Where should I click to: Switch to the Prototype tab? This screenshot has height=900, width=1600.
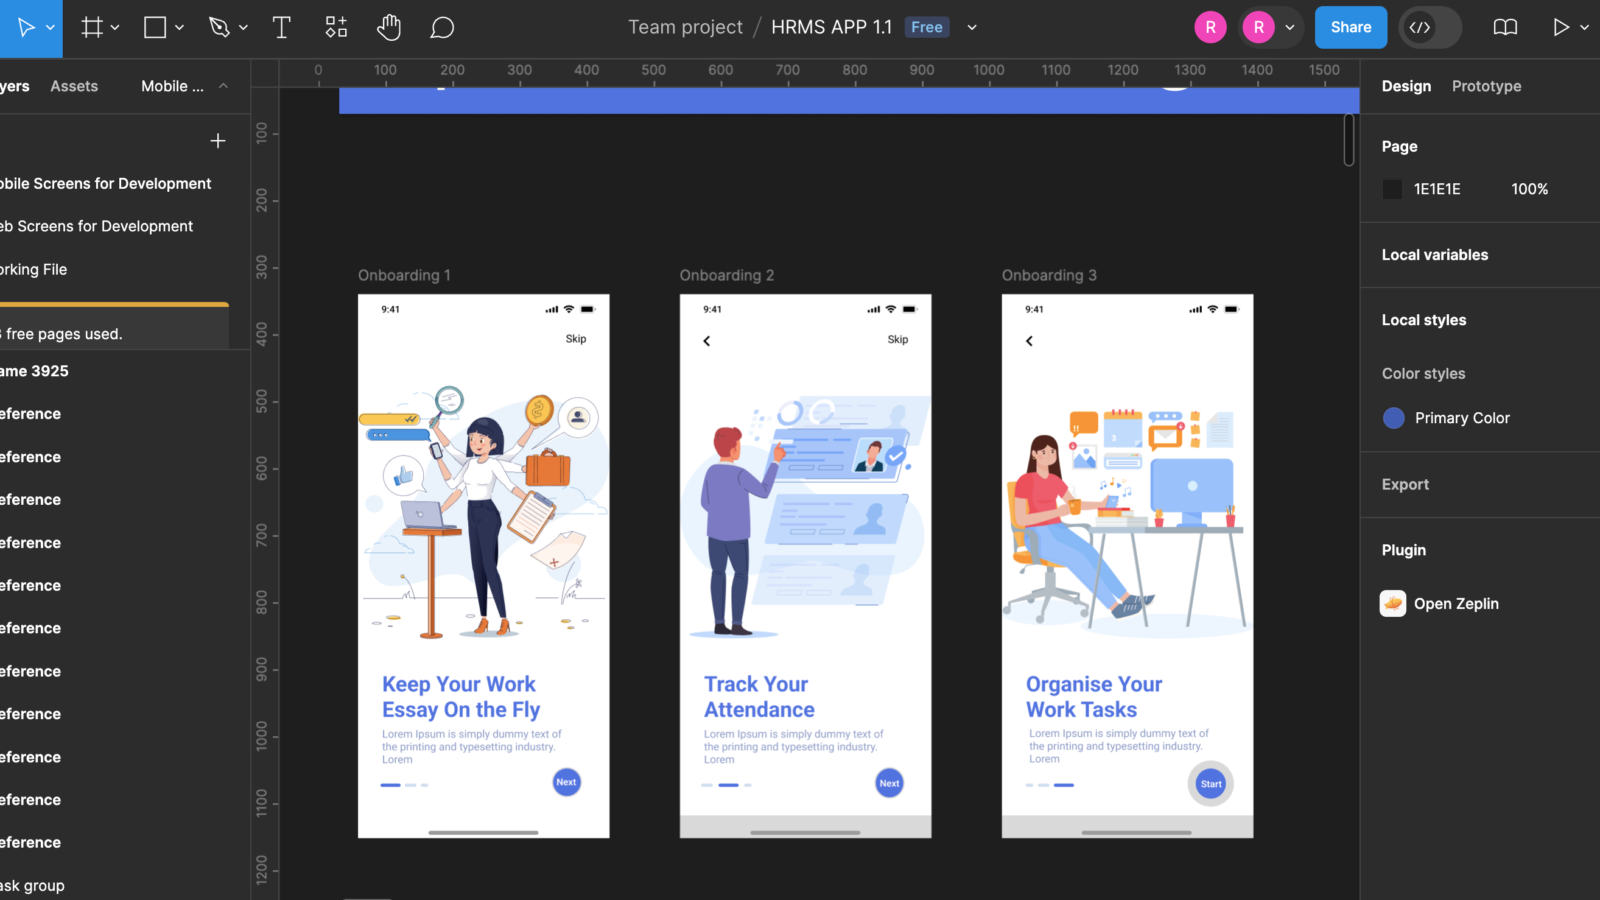(1486, 86)
